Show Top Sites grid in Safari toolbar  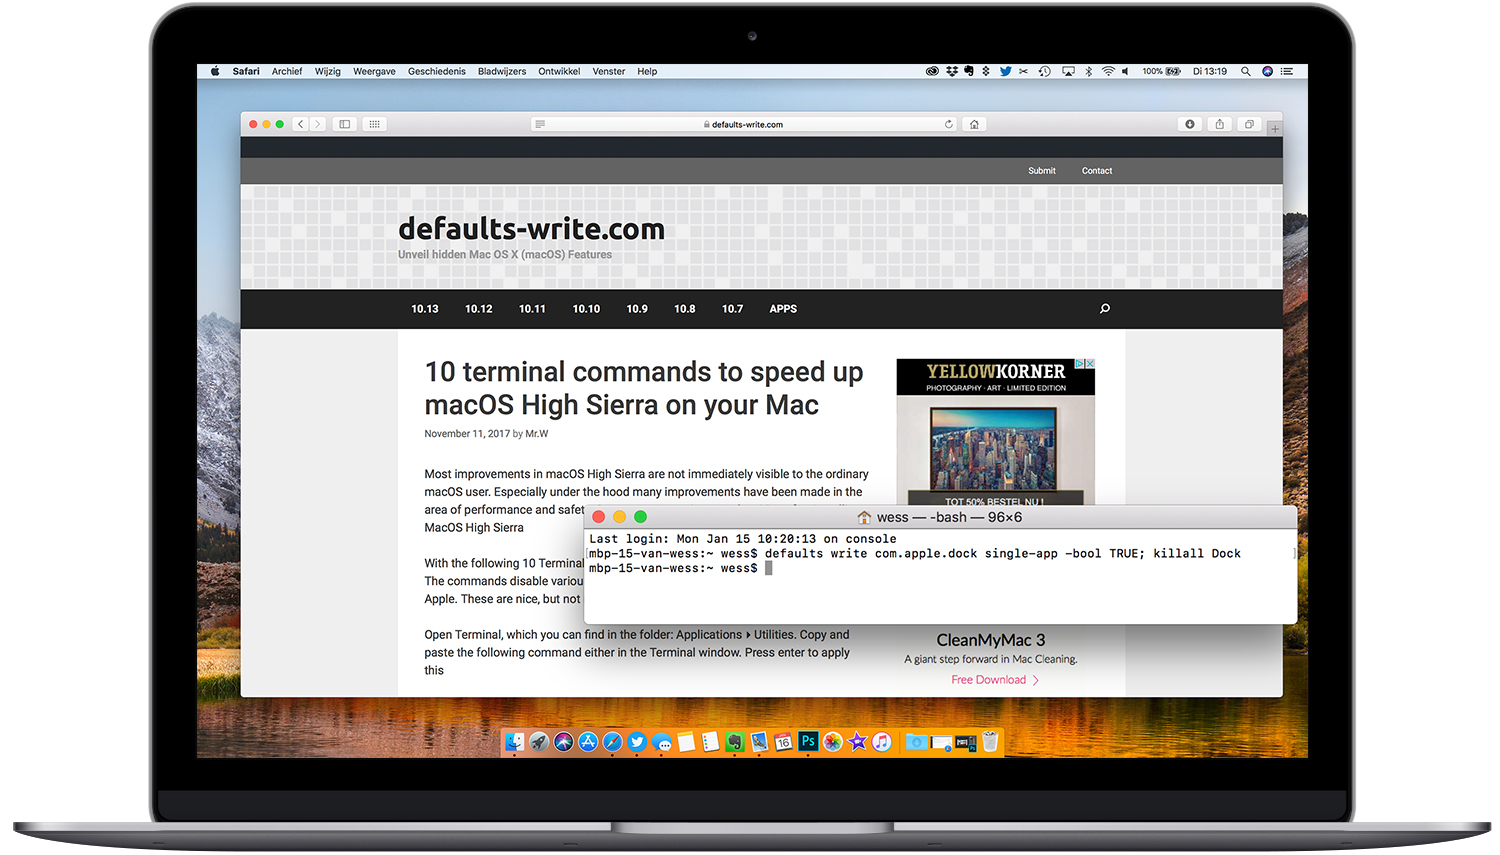pyautogui.click(x=374, y=124)
